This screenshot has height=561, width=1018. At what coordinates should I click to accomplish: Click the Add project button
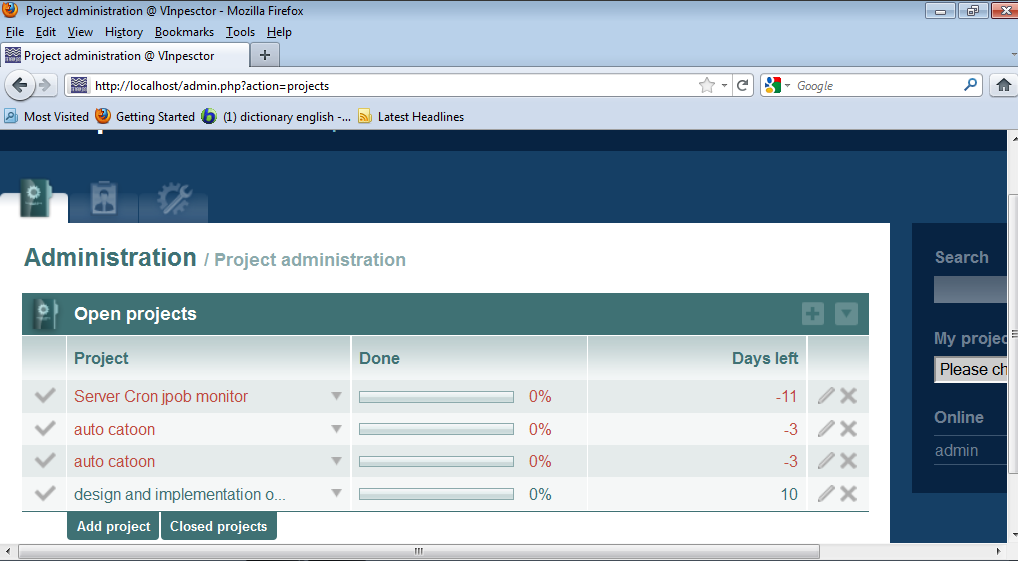(x=113, y=526)
